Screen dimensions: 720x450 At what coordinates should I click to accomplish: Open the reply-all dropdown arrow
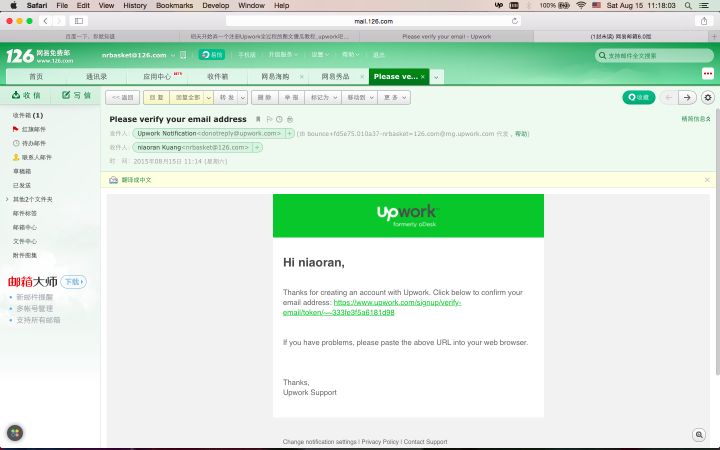[208, 97]
